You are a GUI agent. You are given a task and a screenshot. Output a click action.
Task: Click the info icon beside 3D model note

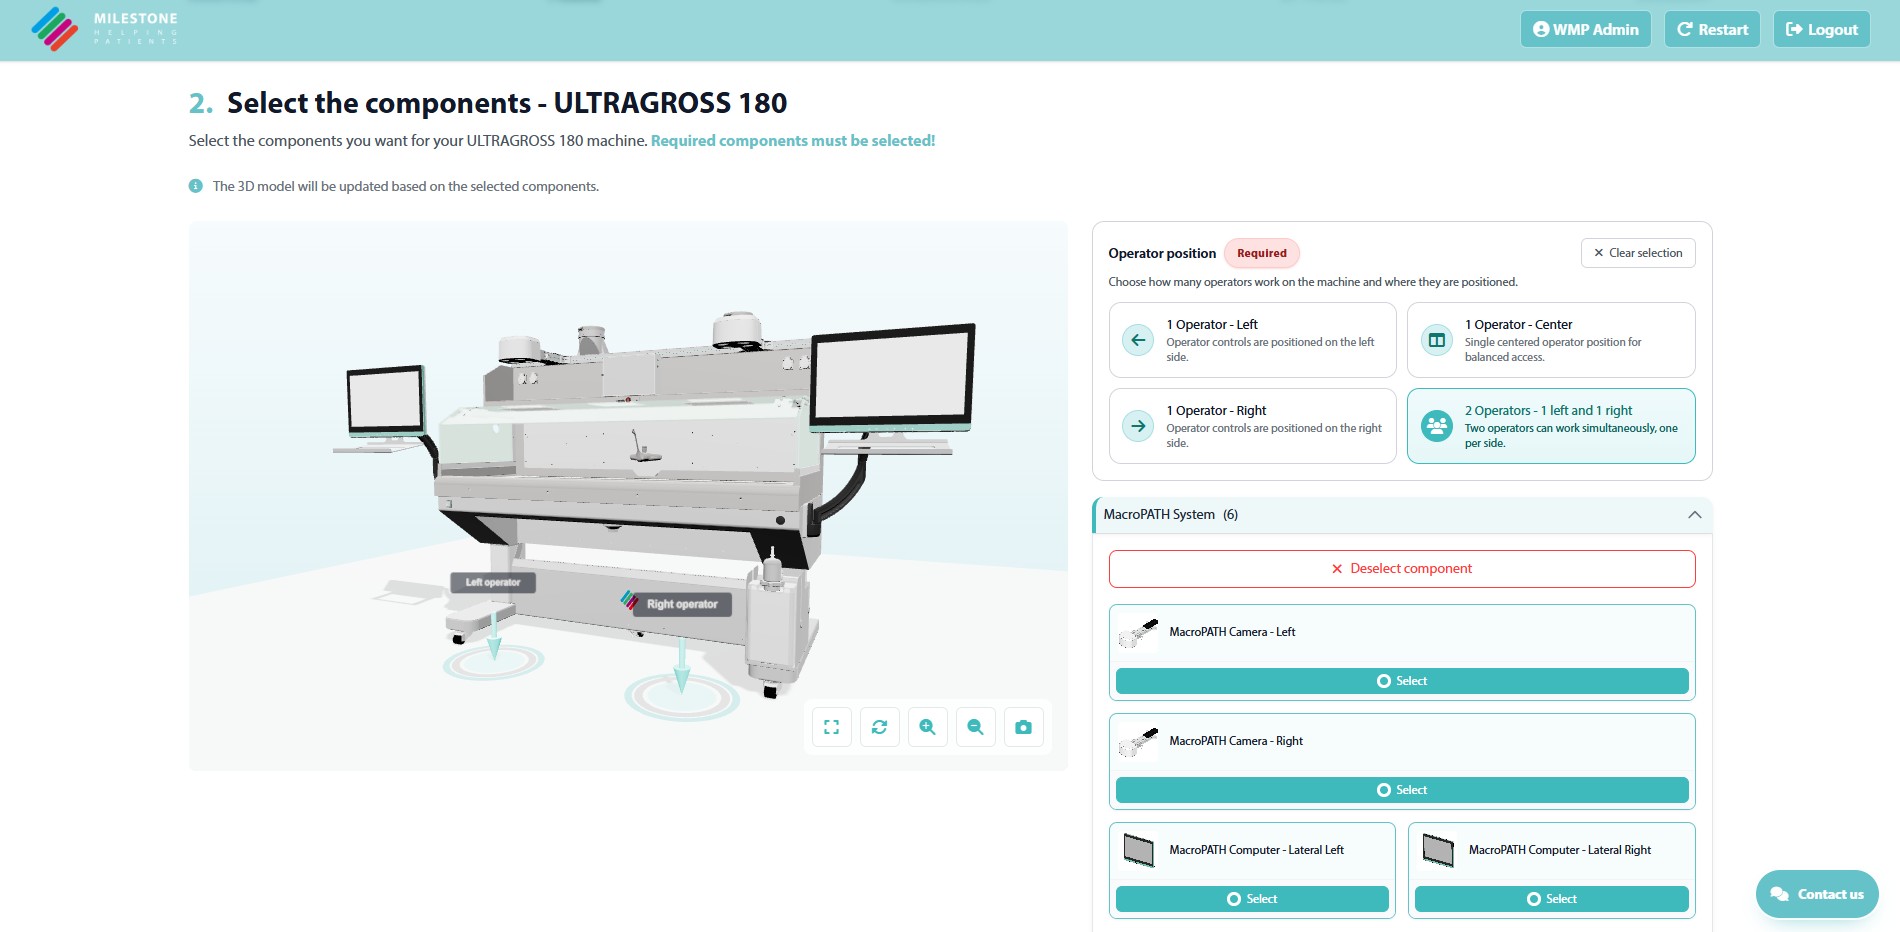tap(196, 186)
